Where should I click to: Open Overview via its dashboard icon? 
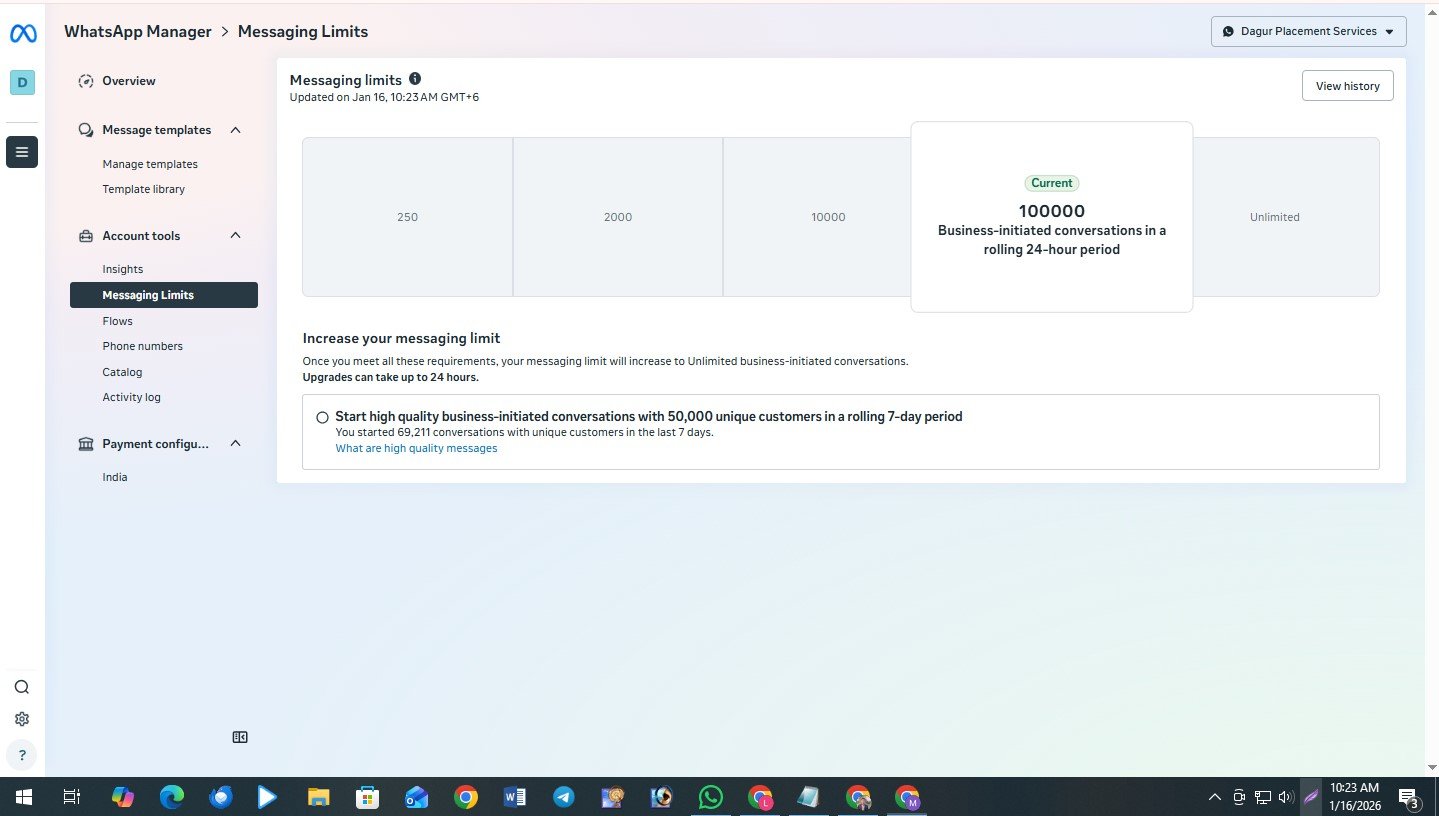coord(86,81)
